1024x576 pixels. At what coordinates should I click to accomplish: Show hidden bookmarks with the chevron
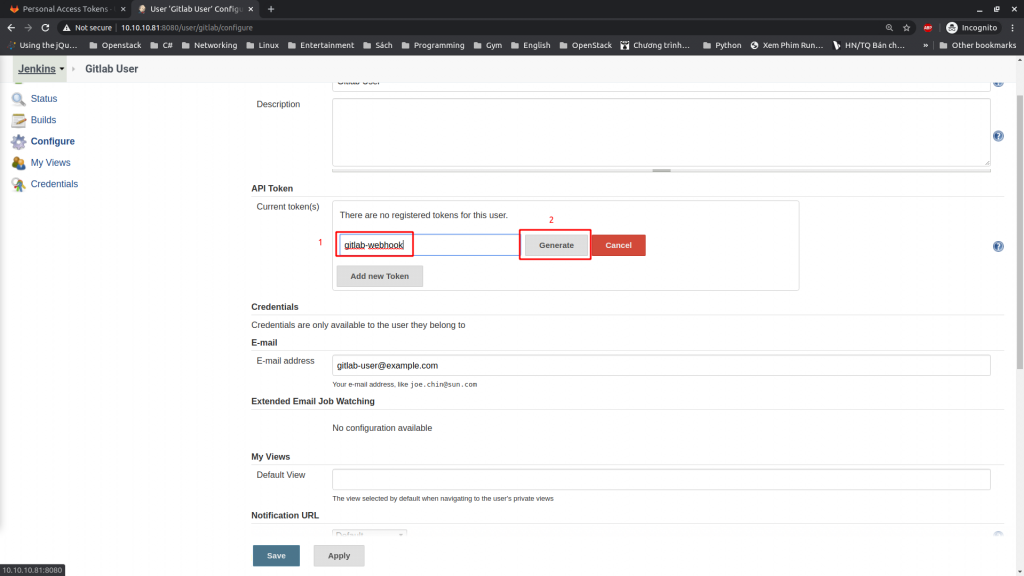pyautogui.click(x=925, y=45)
